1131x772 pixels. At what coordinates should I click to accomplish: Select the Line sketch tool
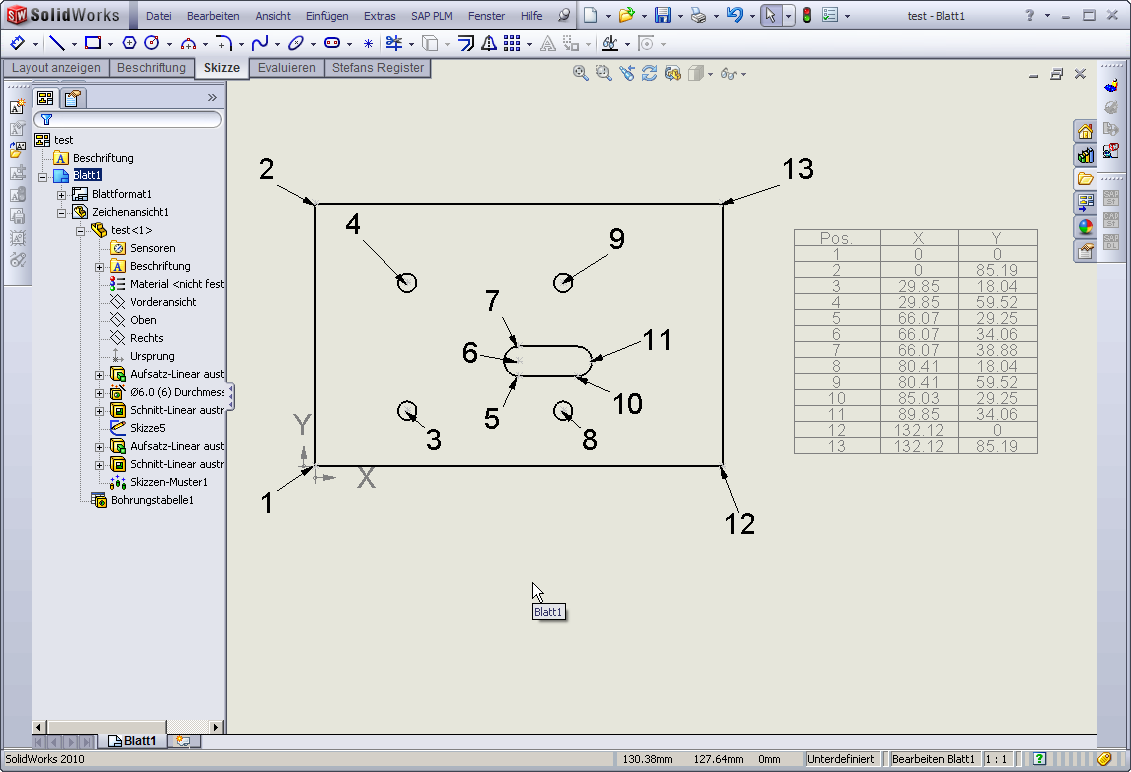tap(56, 43)
